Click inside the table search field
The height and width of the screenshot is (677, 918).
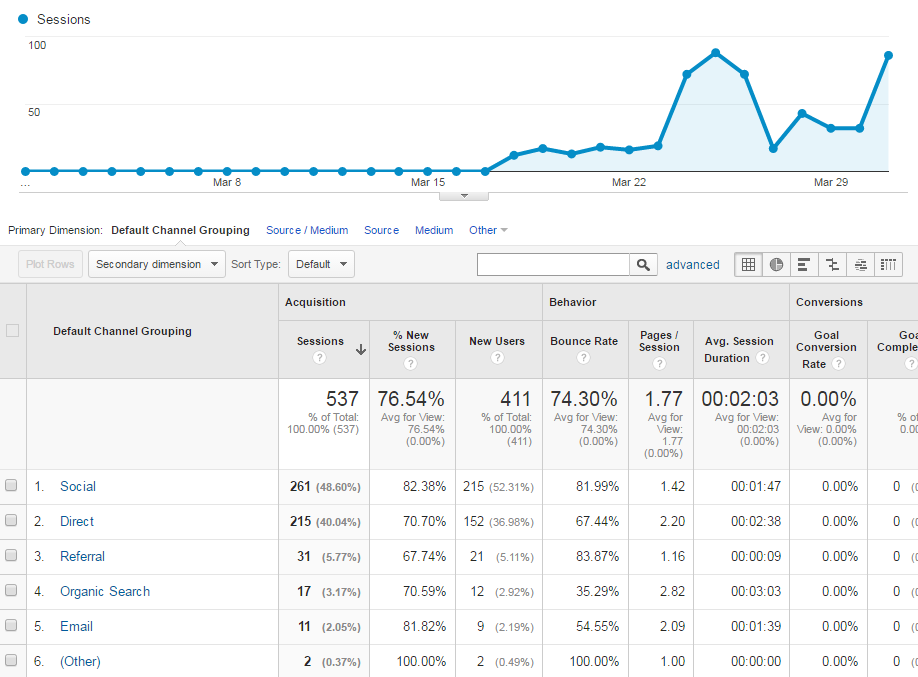pos(553,264)
